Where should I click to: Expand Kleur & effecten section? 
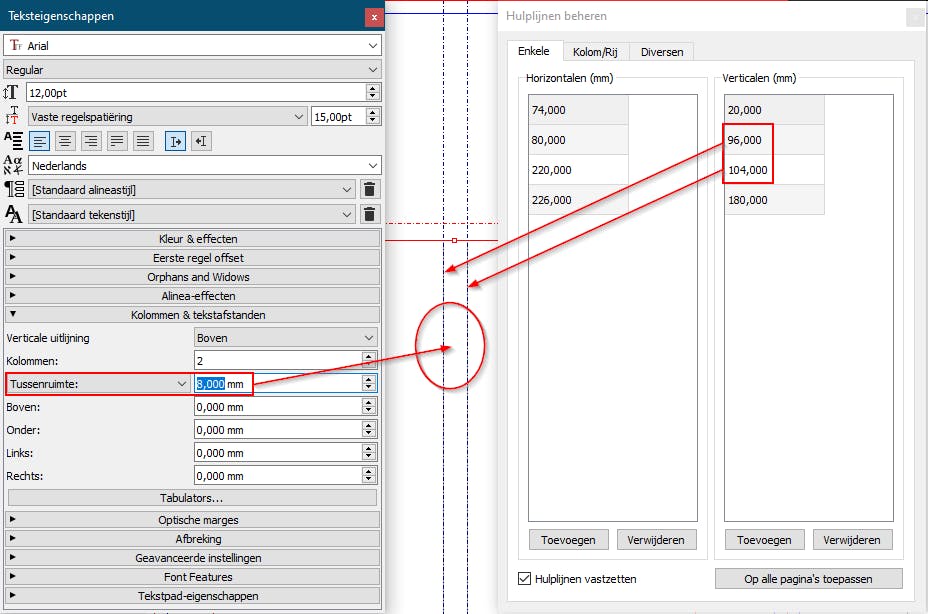[x=192, y=239]
